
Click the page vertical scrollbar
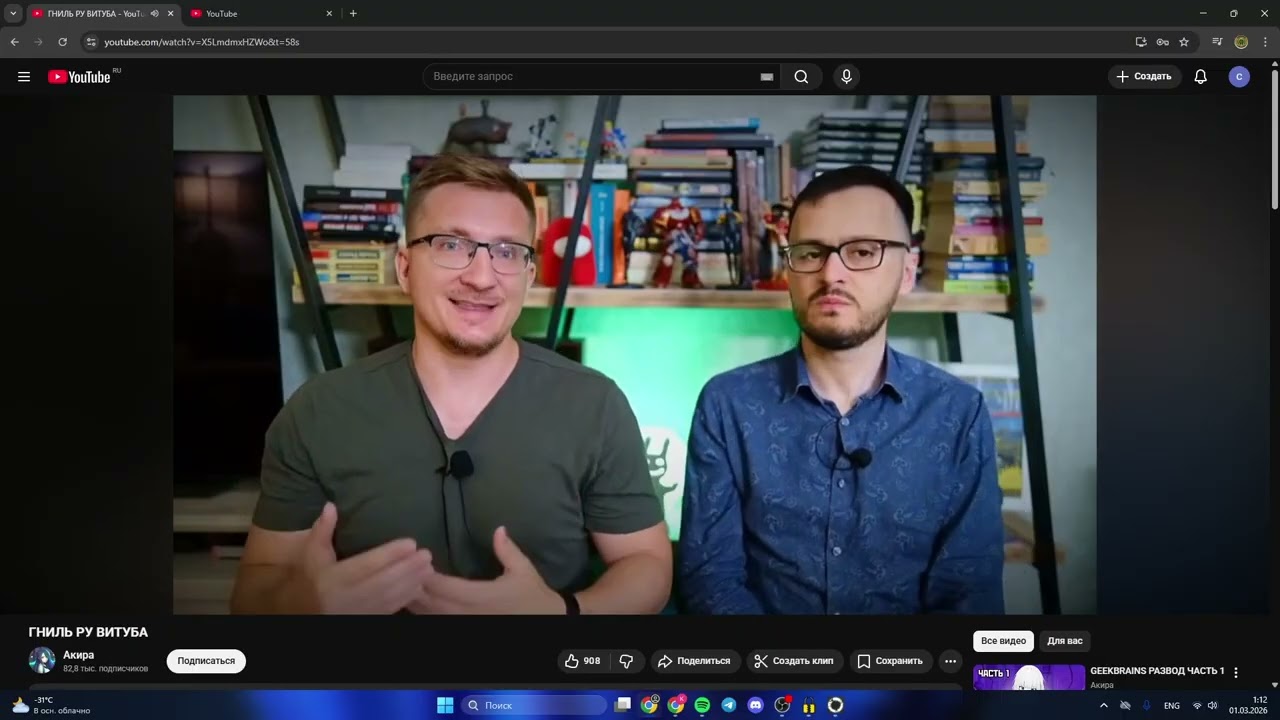pos(1274,140)
